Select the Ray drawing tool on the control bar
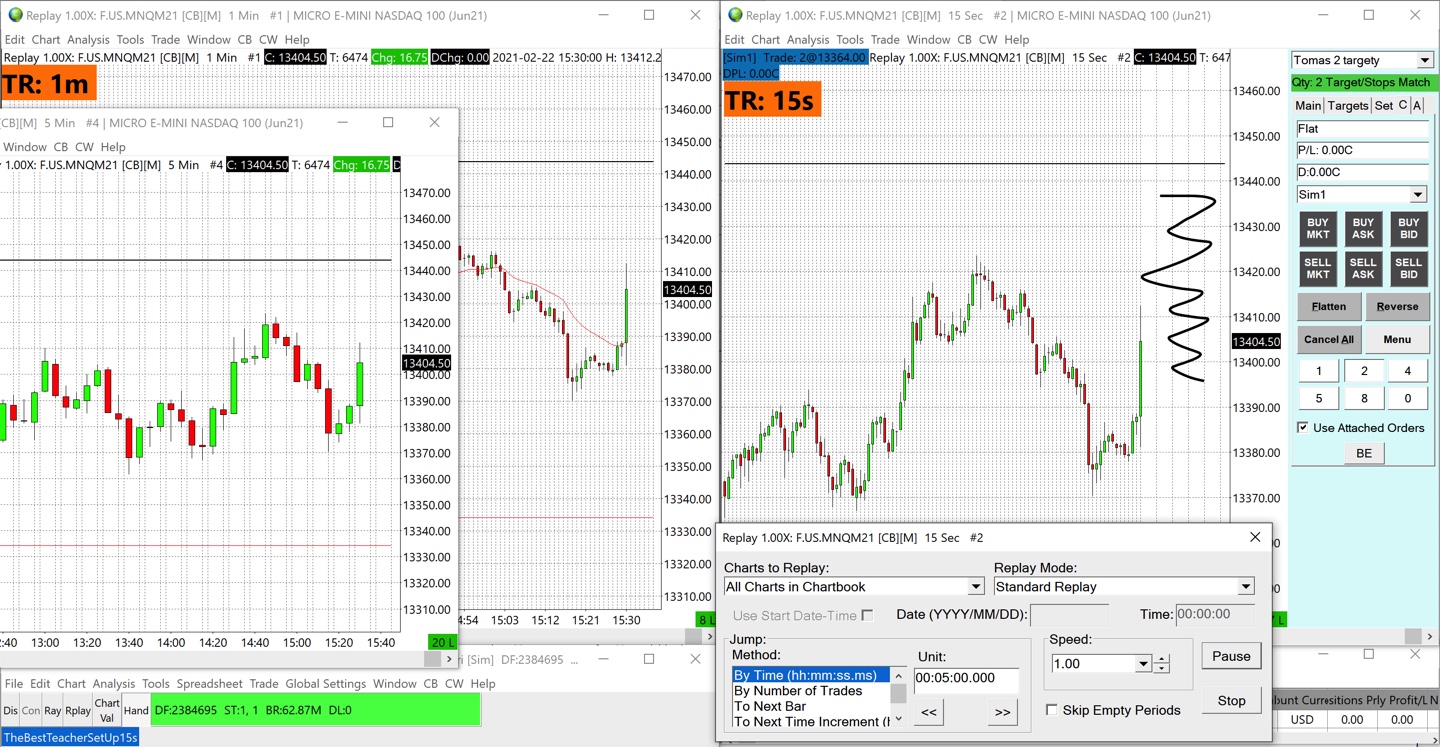Image resolution: width=1440 pixels, height=747 pixels. (52, 710)
